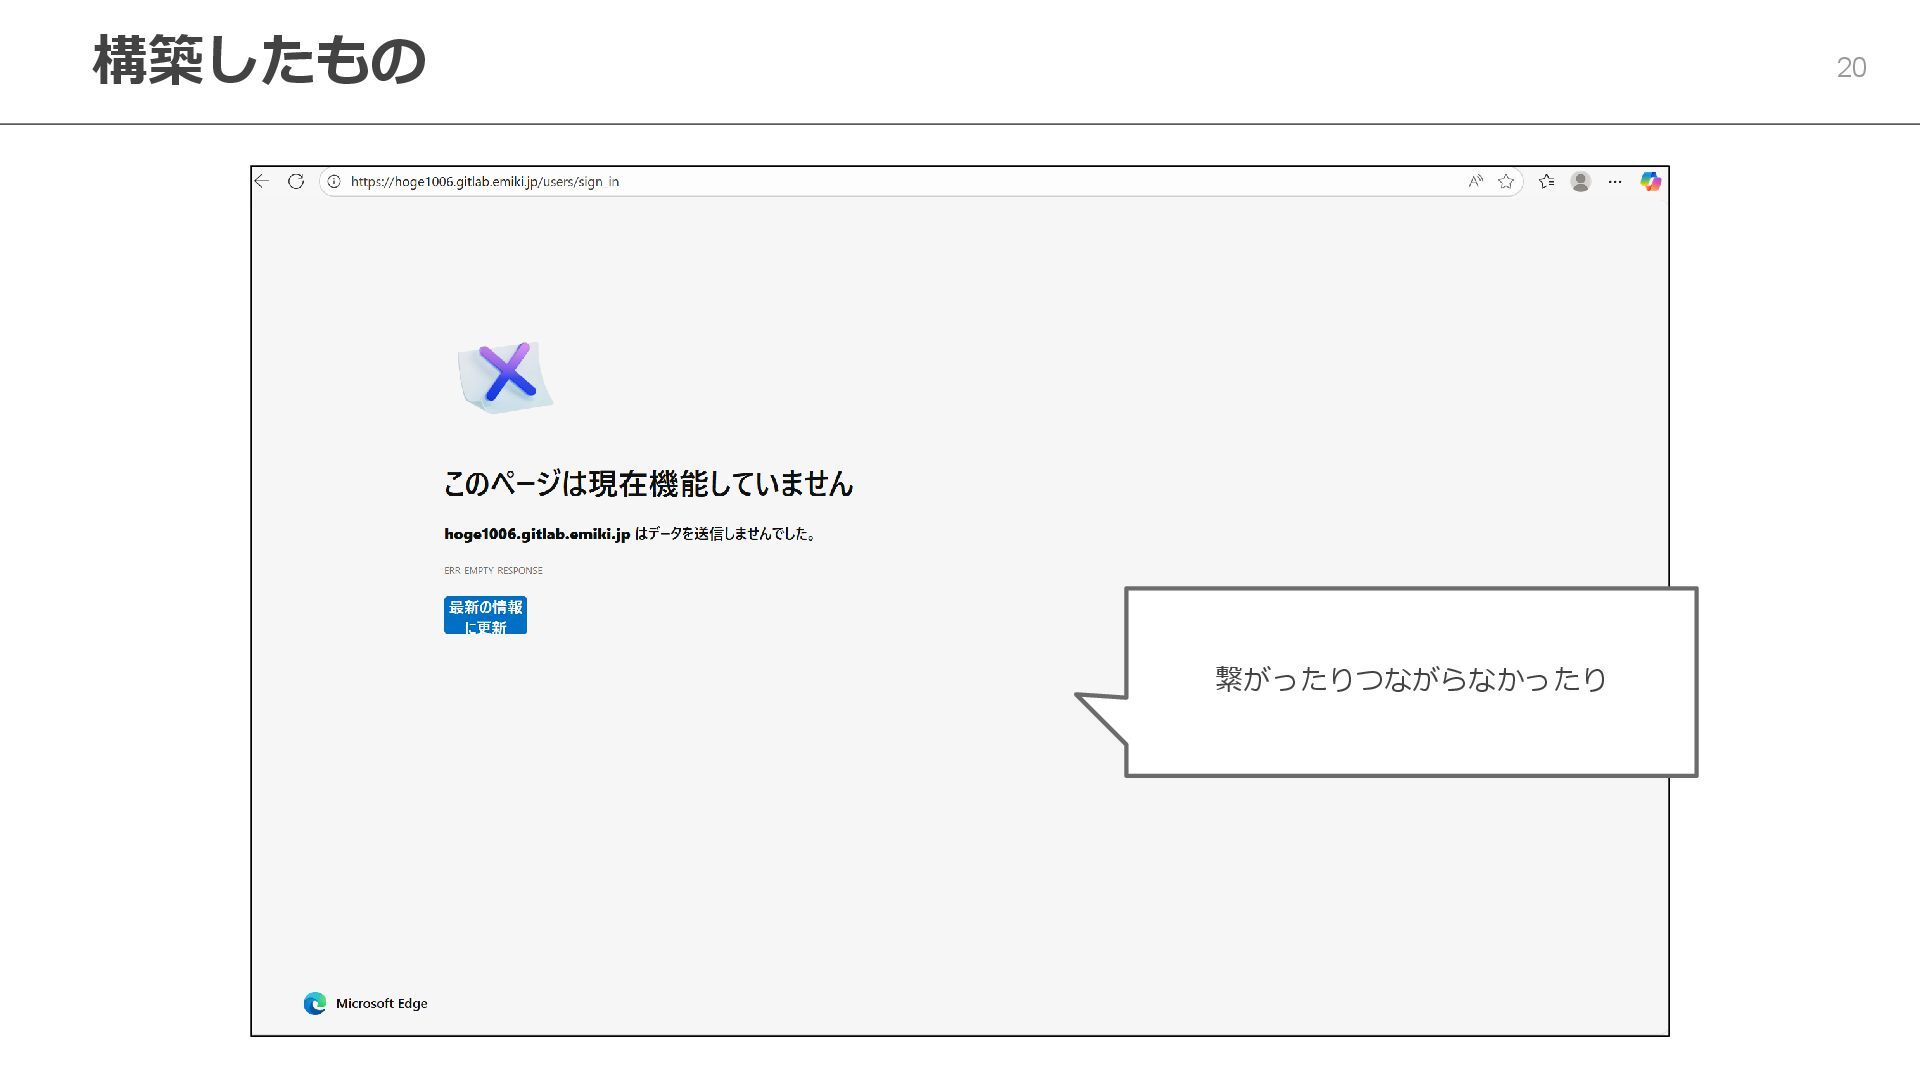Click the blue 最新の情報に更新 button

point(485,615)
